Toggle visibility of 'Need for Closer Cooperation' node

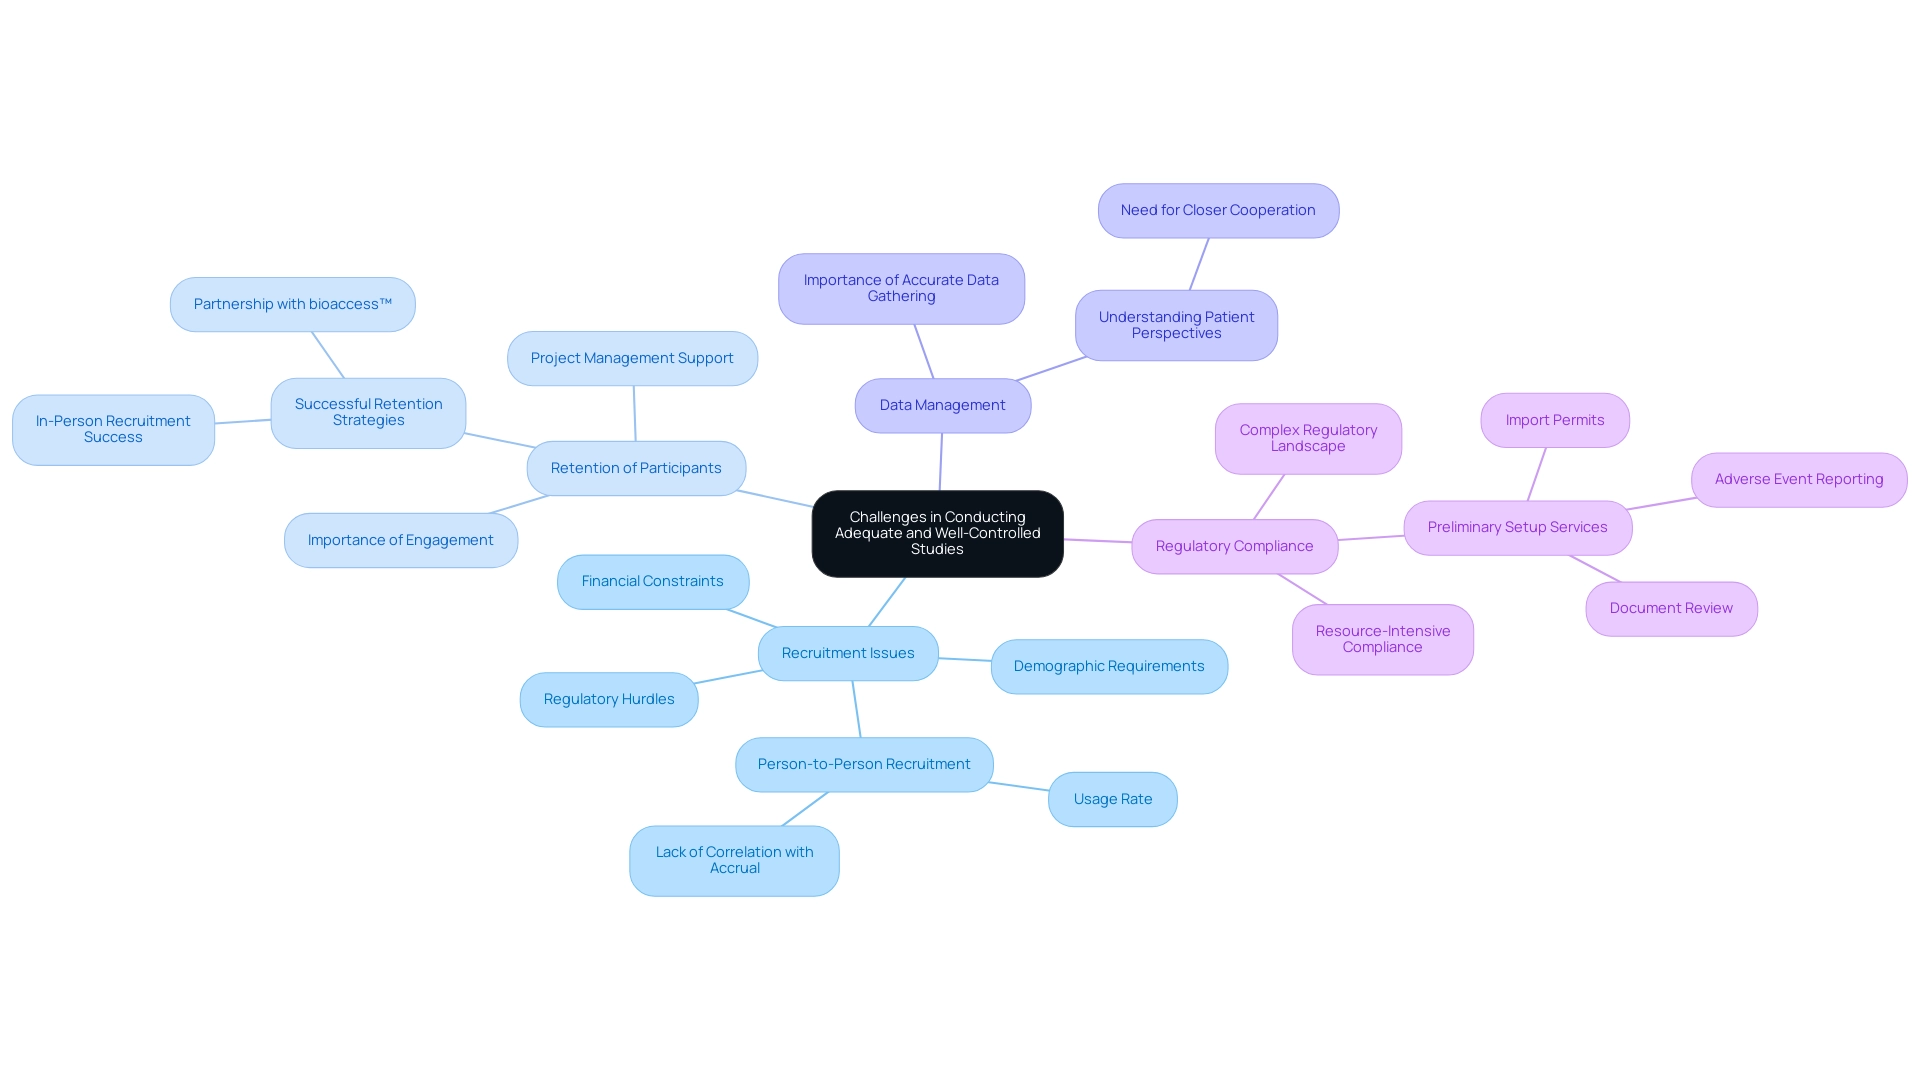[1216, 210]
